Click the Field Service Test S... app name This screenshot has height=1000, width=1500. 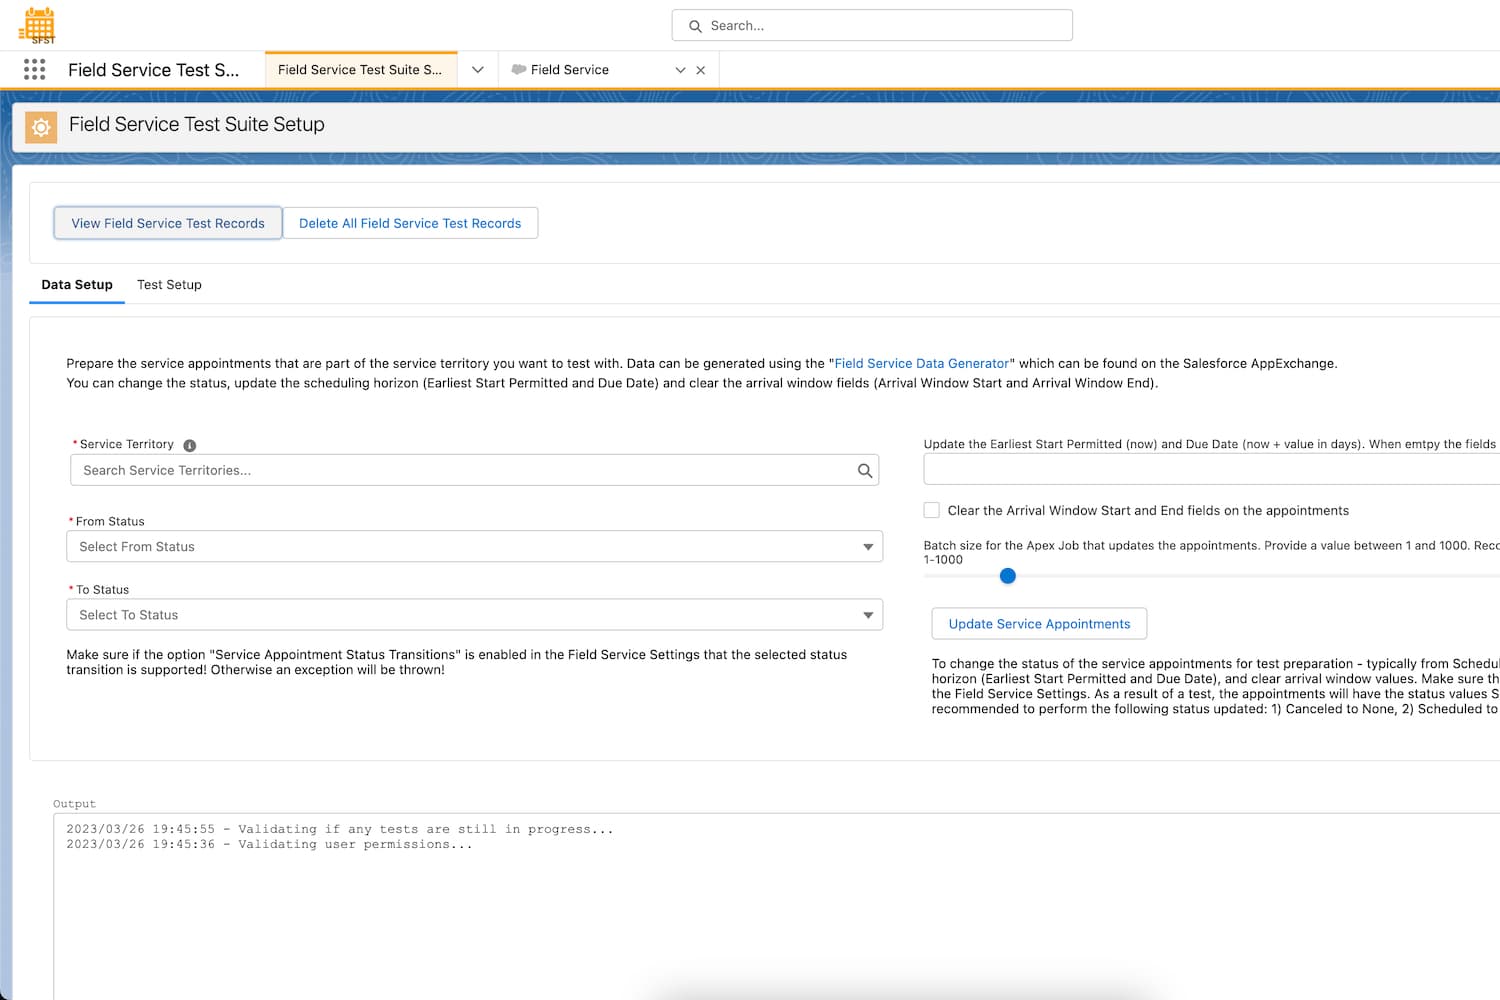[x=154, y=70]
